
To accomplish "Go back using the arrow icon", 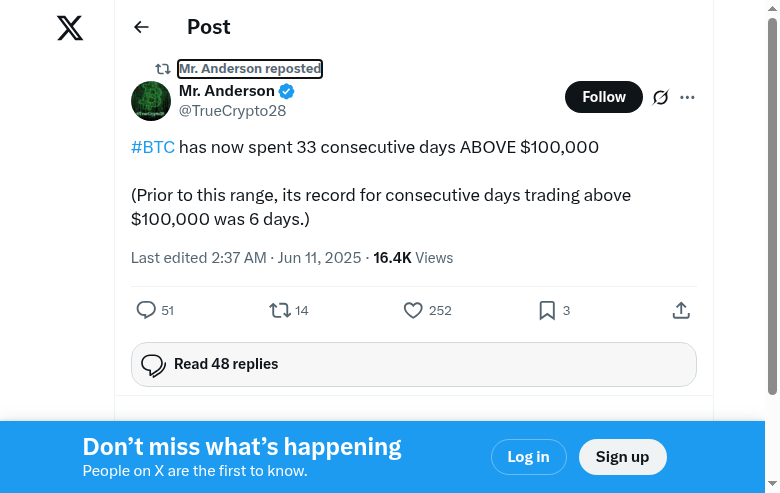I will coord(141,28).
